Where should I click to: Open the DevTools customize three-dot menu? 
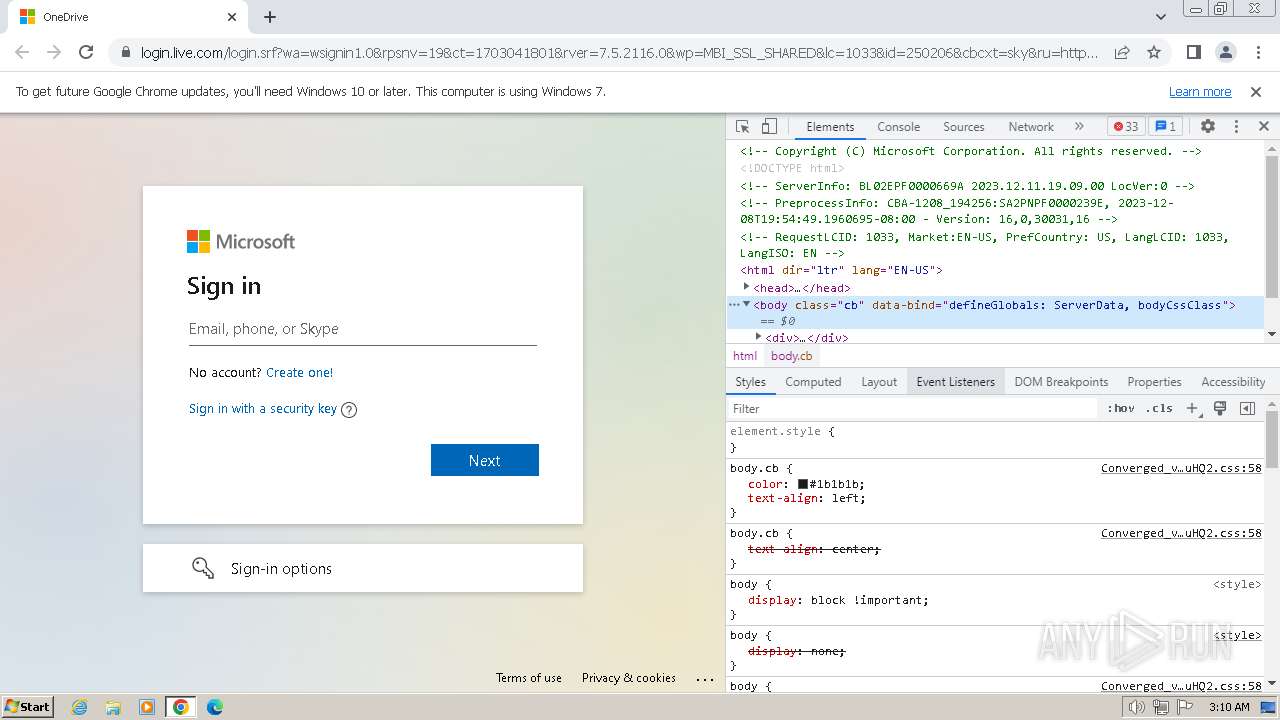(1236, 127)
